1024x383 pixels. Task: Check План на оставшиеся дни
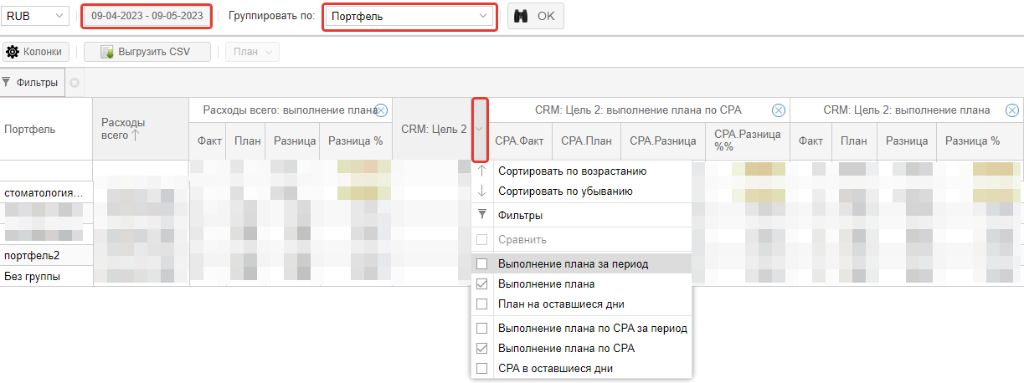(482, 304)
